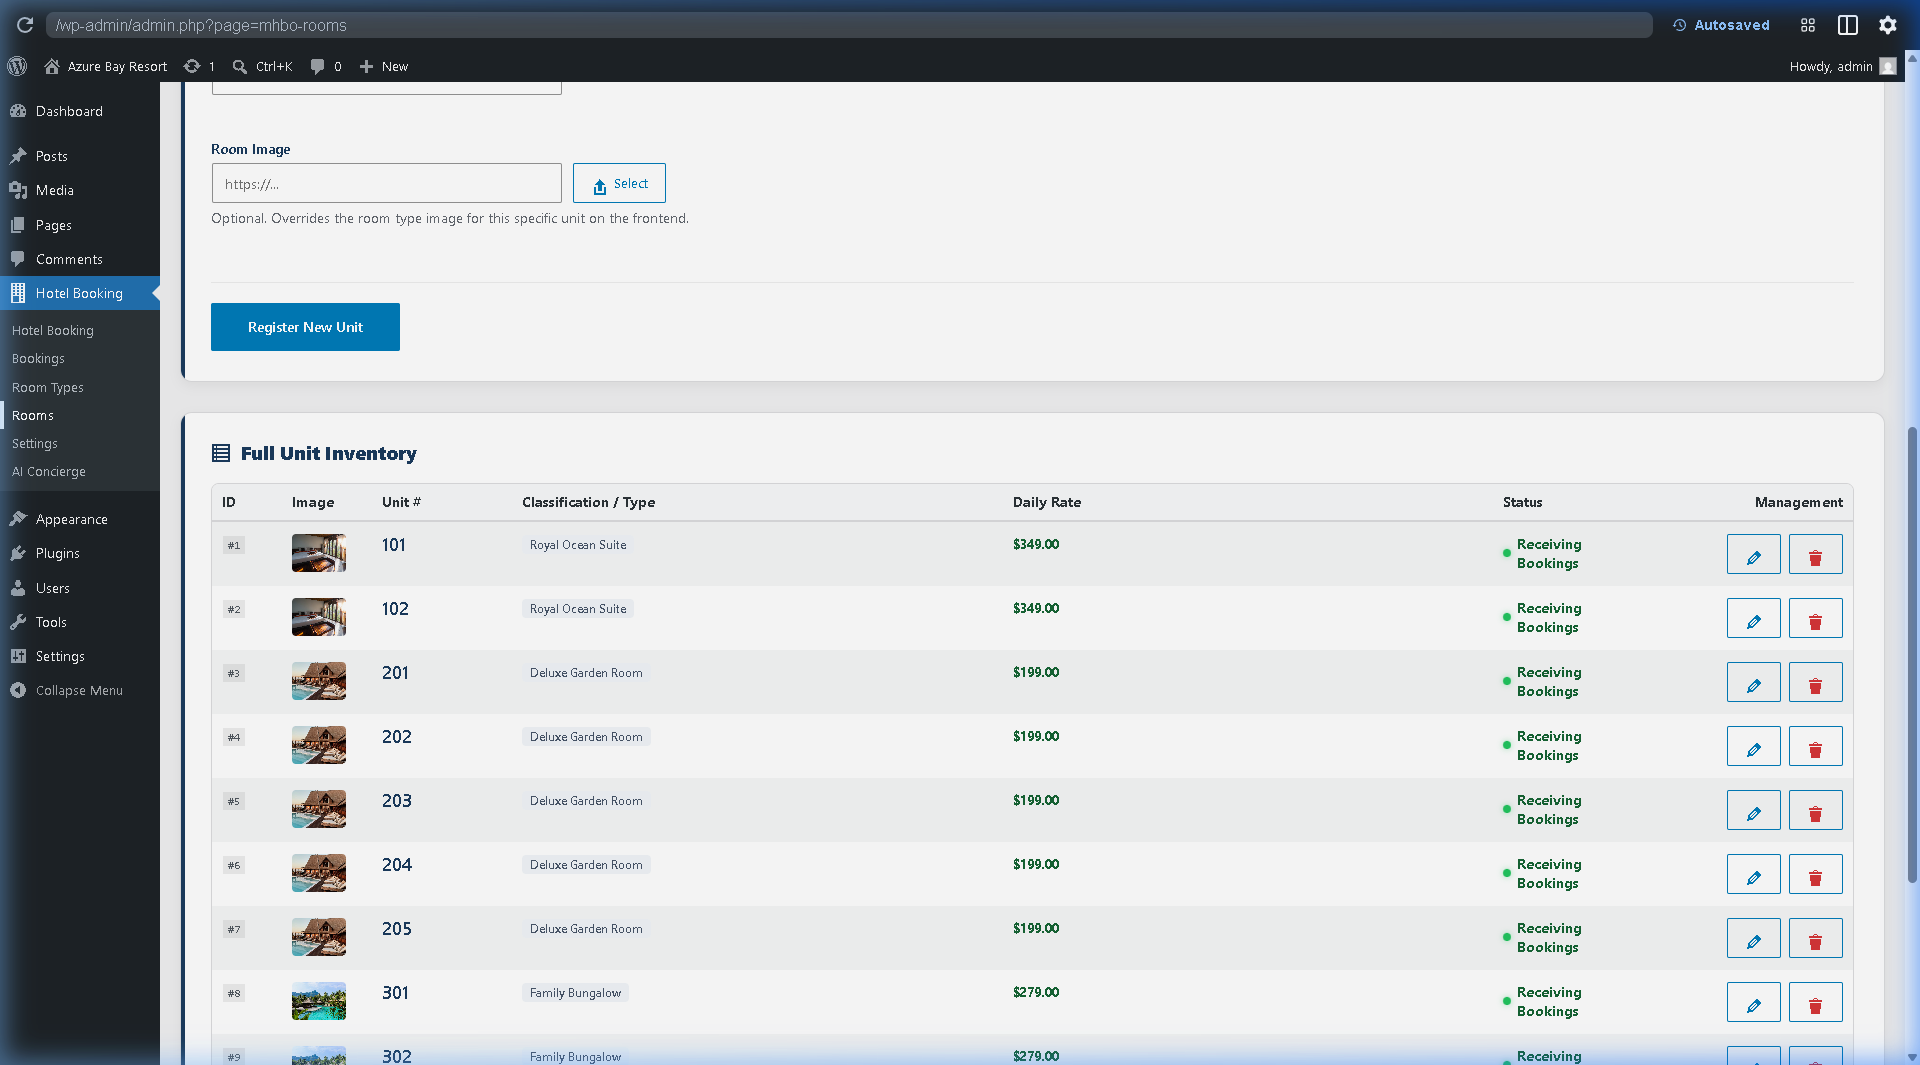
Task: Click the #5 ID badge
Action: [234, 801]
